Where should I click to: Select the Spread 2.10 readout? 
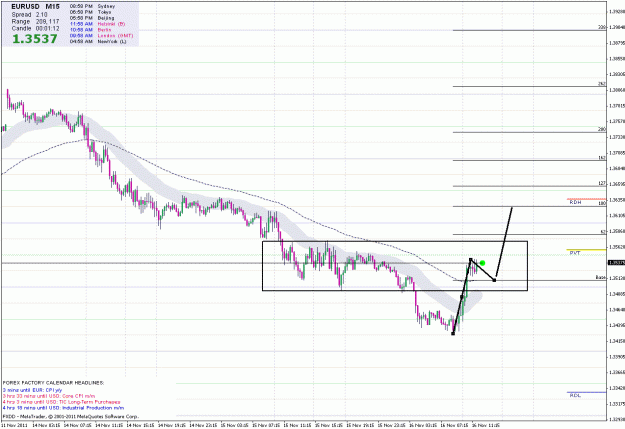[29, 14]
